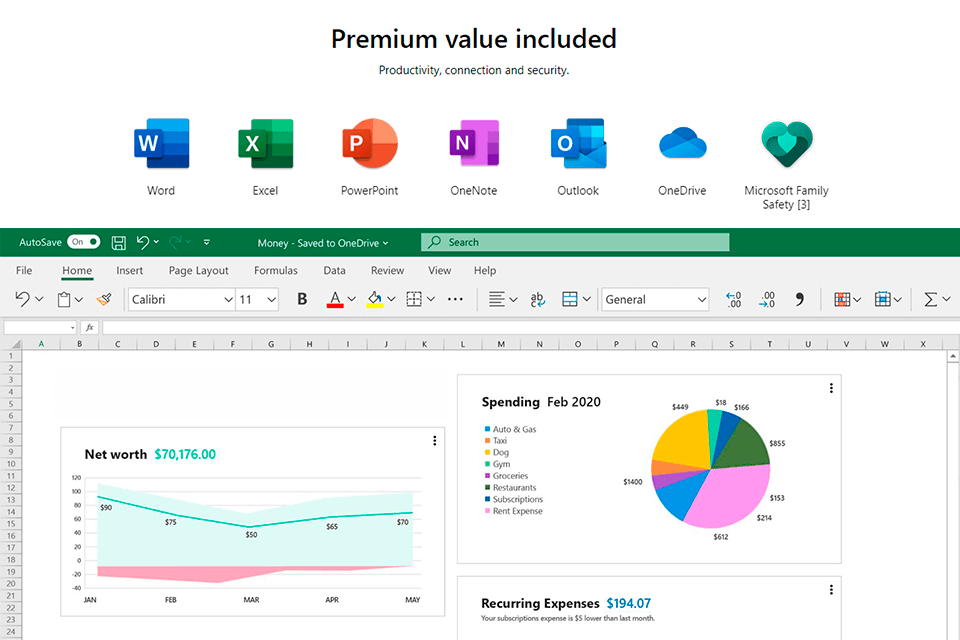Expand the Customize Quick Access Toolbar arrow
The image size is (960, 640).
tap(207, 243)
